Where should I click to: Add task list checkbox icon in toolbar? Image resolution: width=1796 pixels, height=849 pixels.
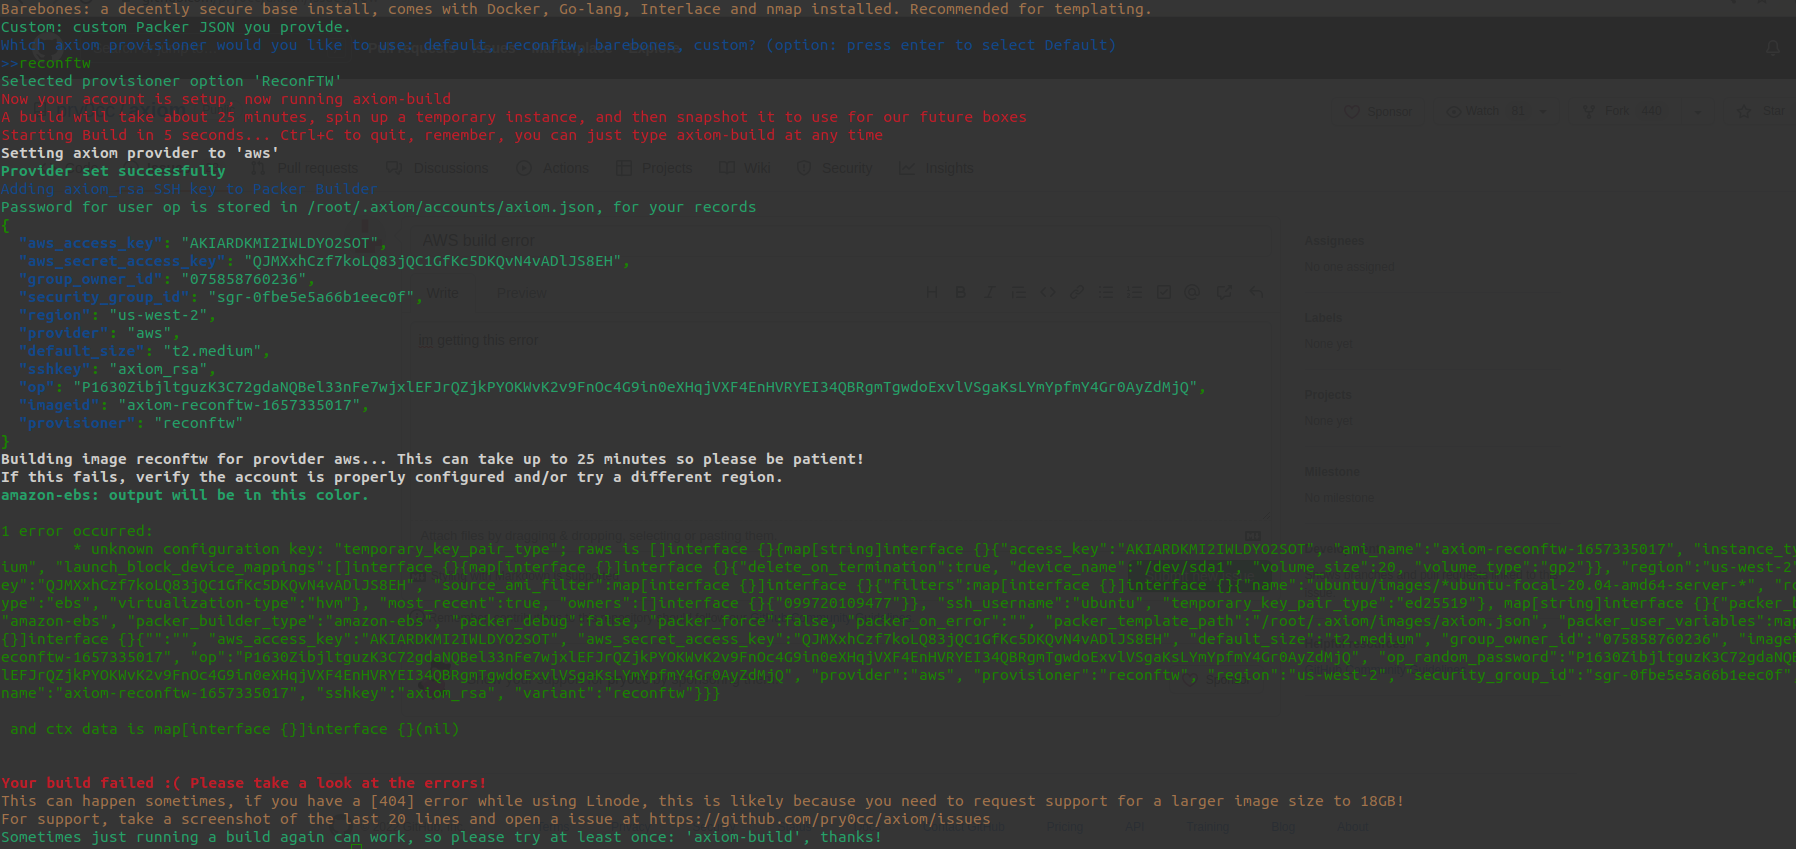1163,292
